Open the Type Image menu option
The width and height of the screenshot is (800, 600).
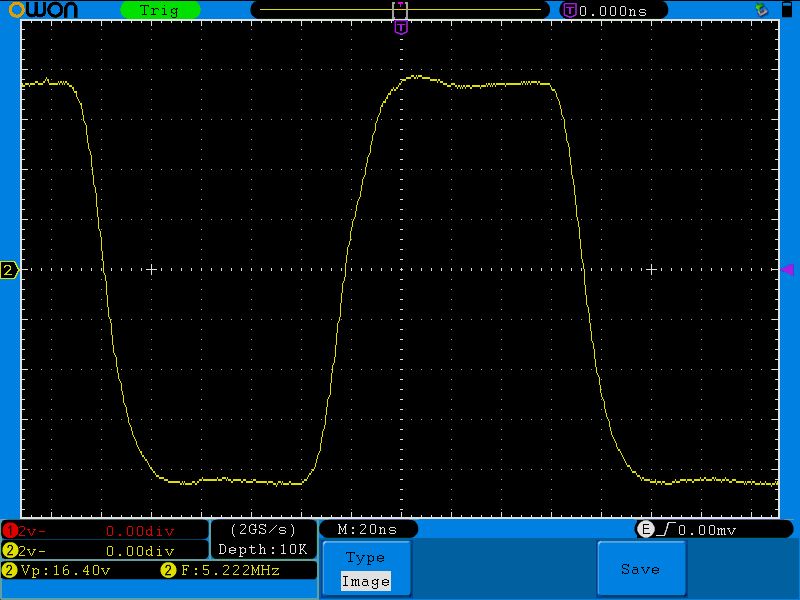[366, 569]
